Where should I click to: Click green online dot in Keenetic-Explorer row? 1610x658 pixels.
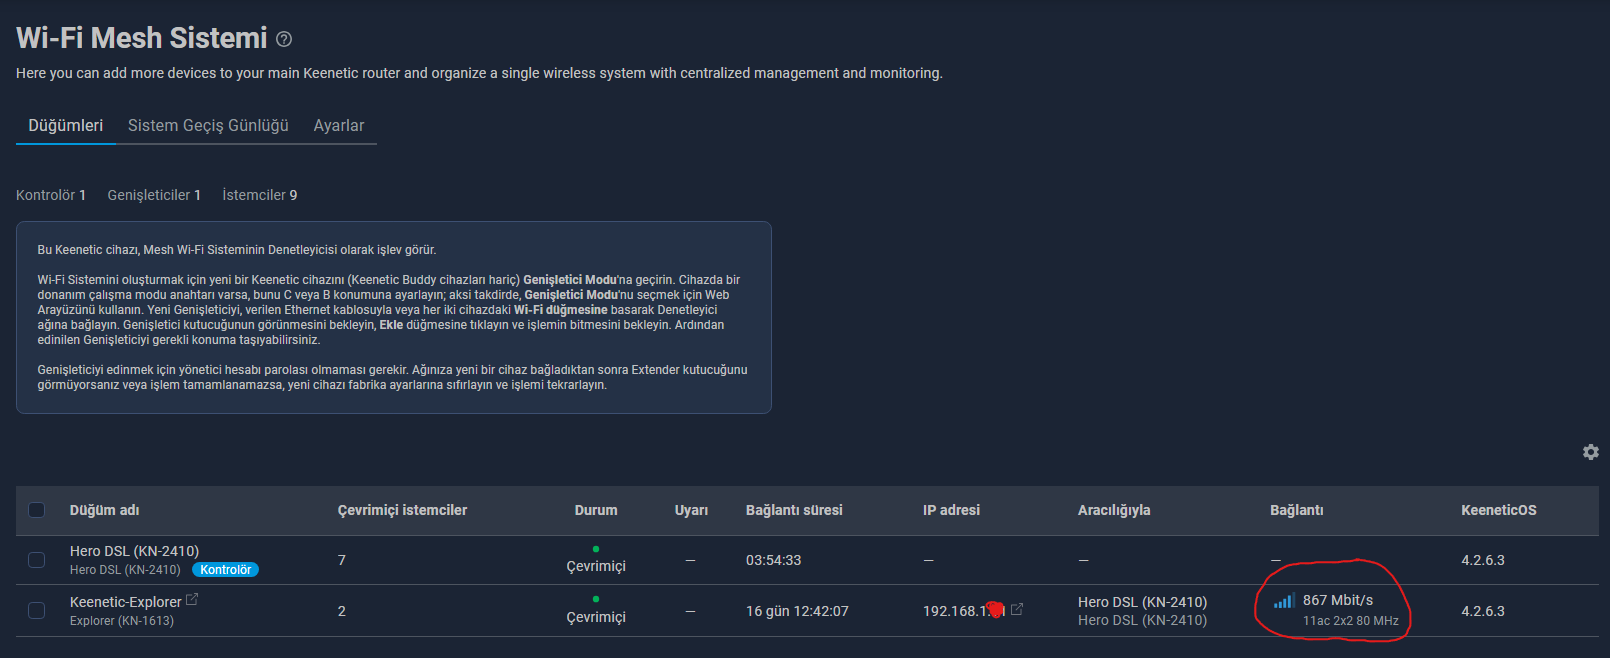596,600
